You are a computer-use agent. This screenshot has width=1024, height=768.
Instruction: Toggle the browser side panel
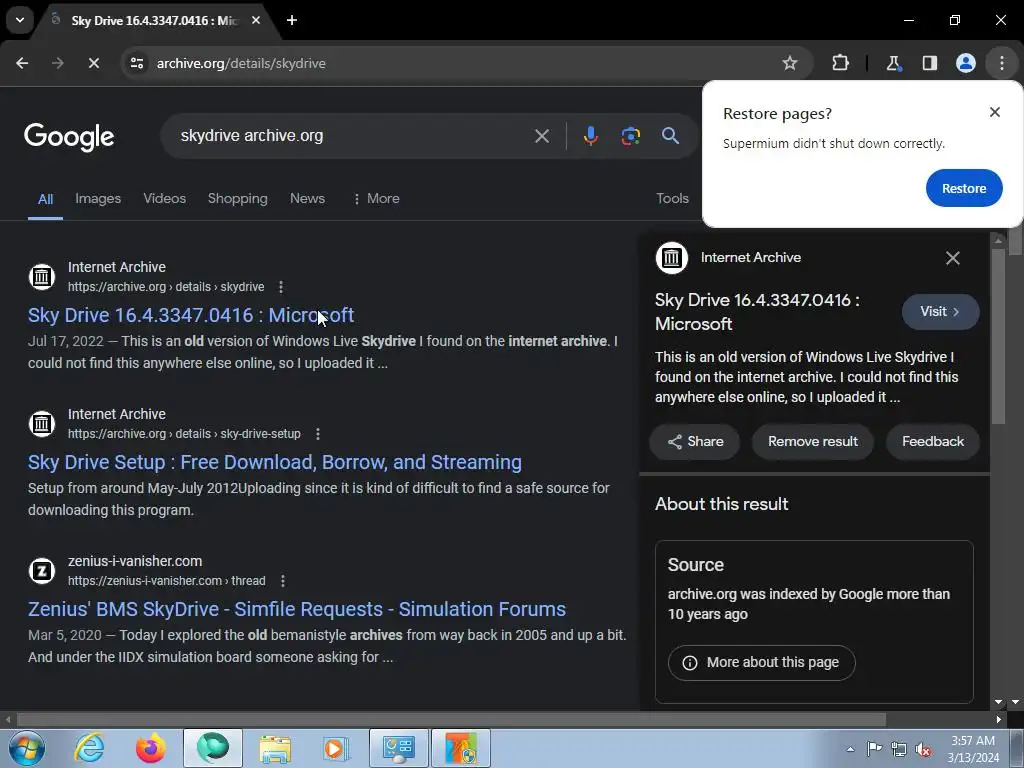[930, 63]
